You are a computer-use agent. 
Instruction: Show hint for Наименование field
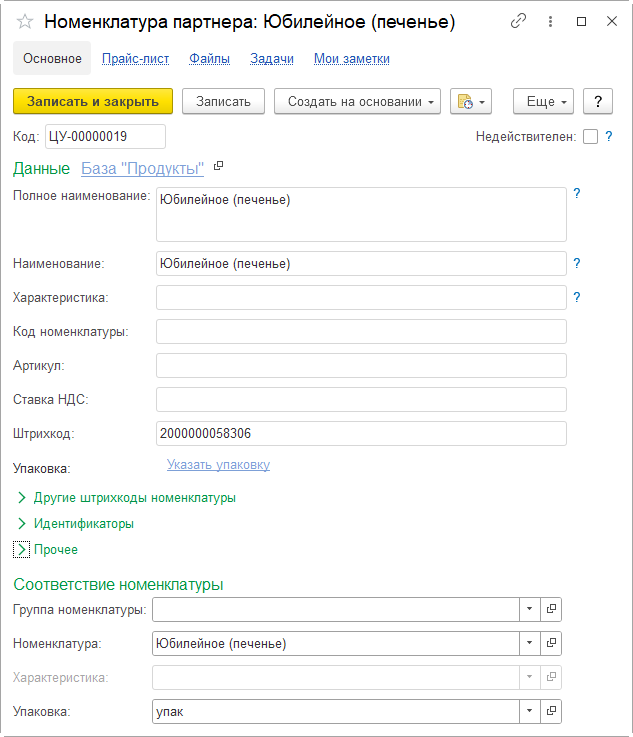coord(577,263)
